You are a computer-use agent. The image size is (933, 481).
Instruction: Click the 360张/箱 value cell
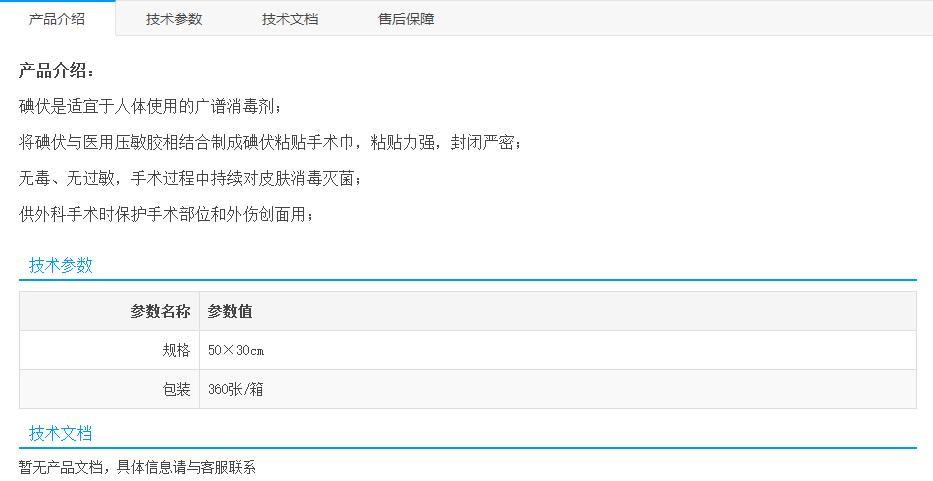pyautogui.click(x=236, y=389)
